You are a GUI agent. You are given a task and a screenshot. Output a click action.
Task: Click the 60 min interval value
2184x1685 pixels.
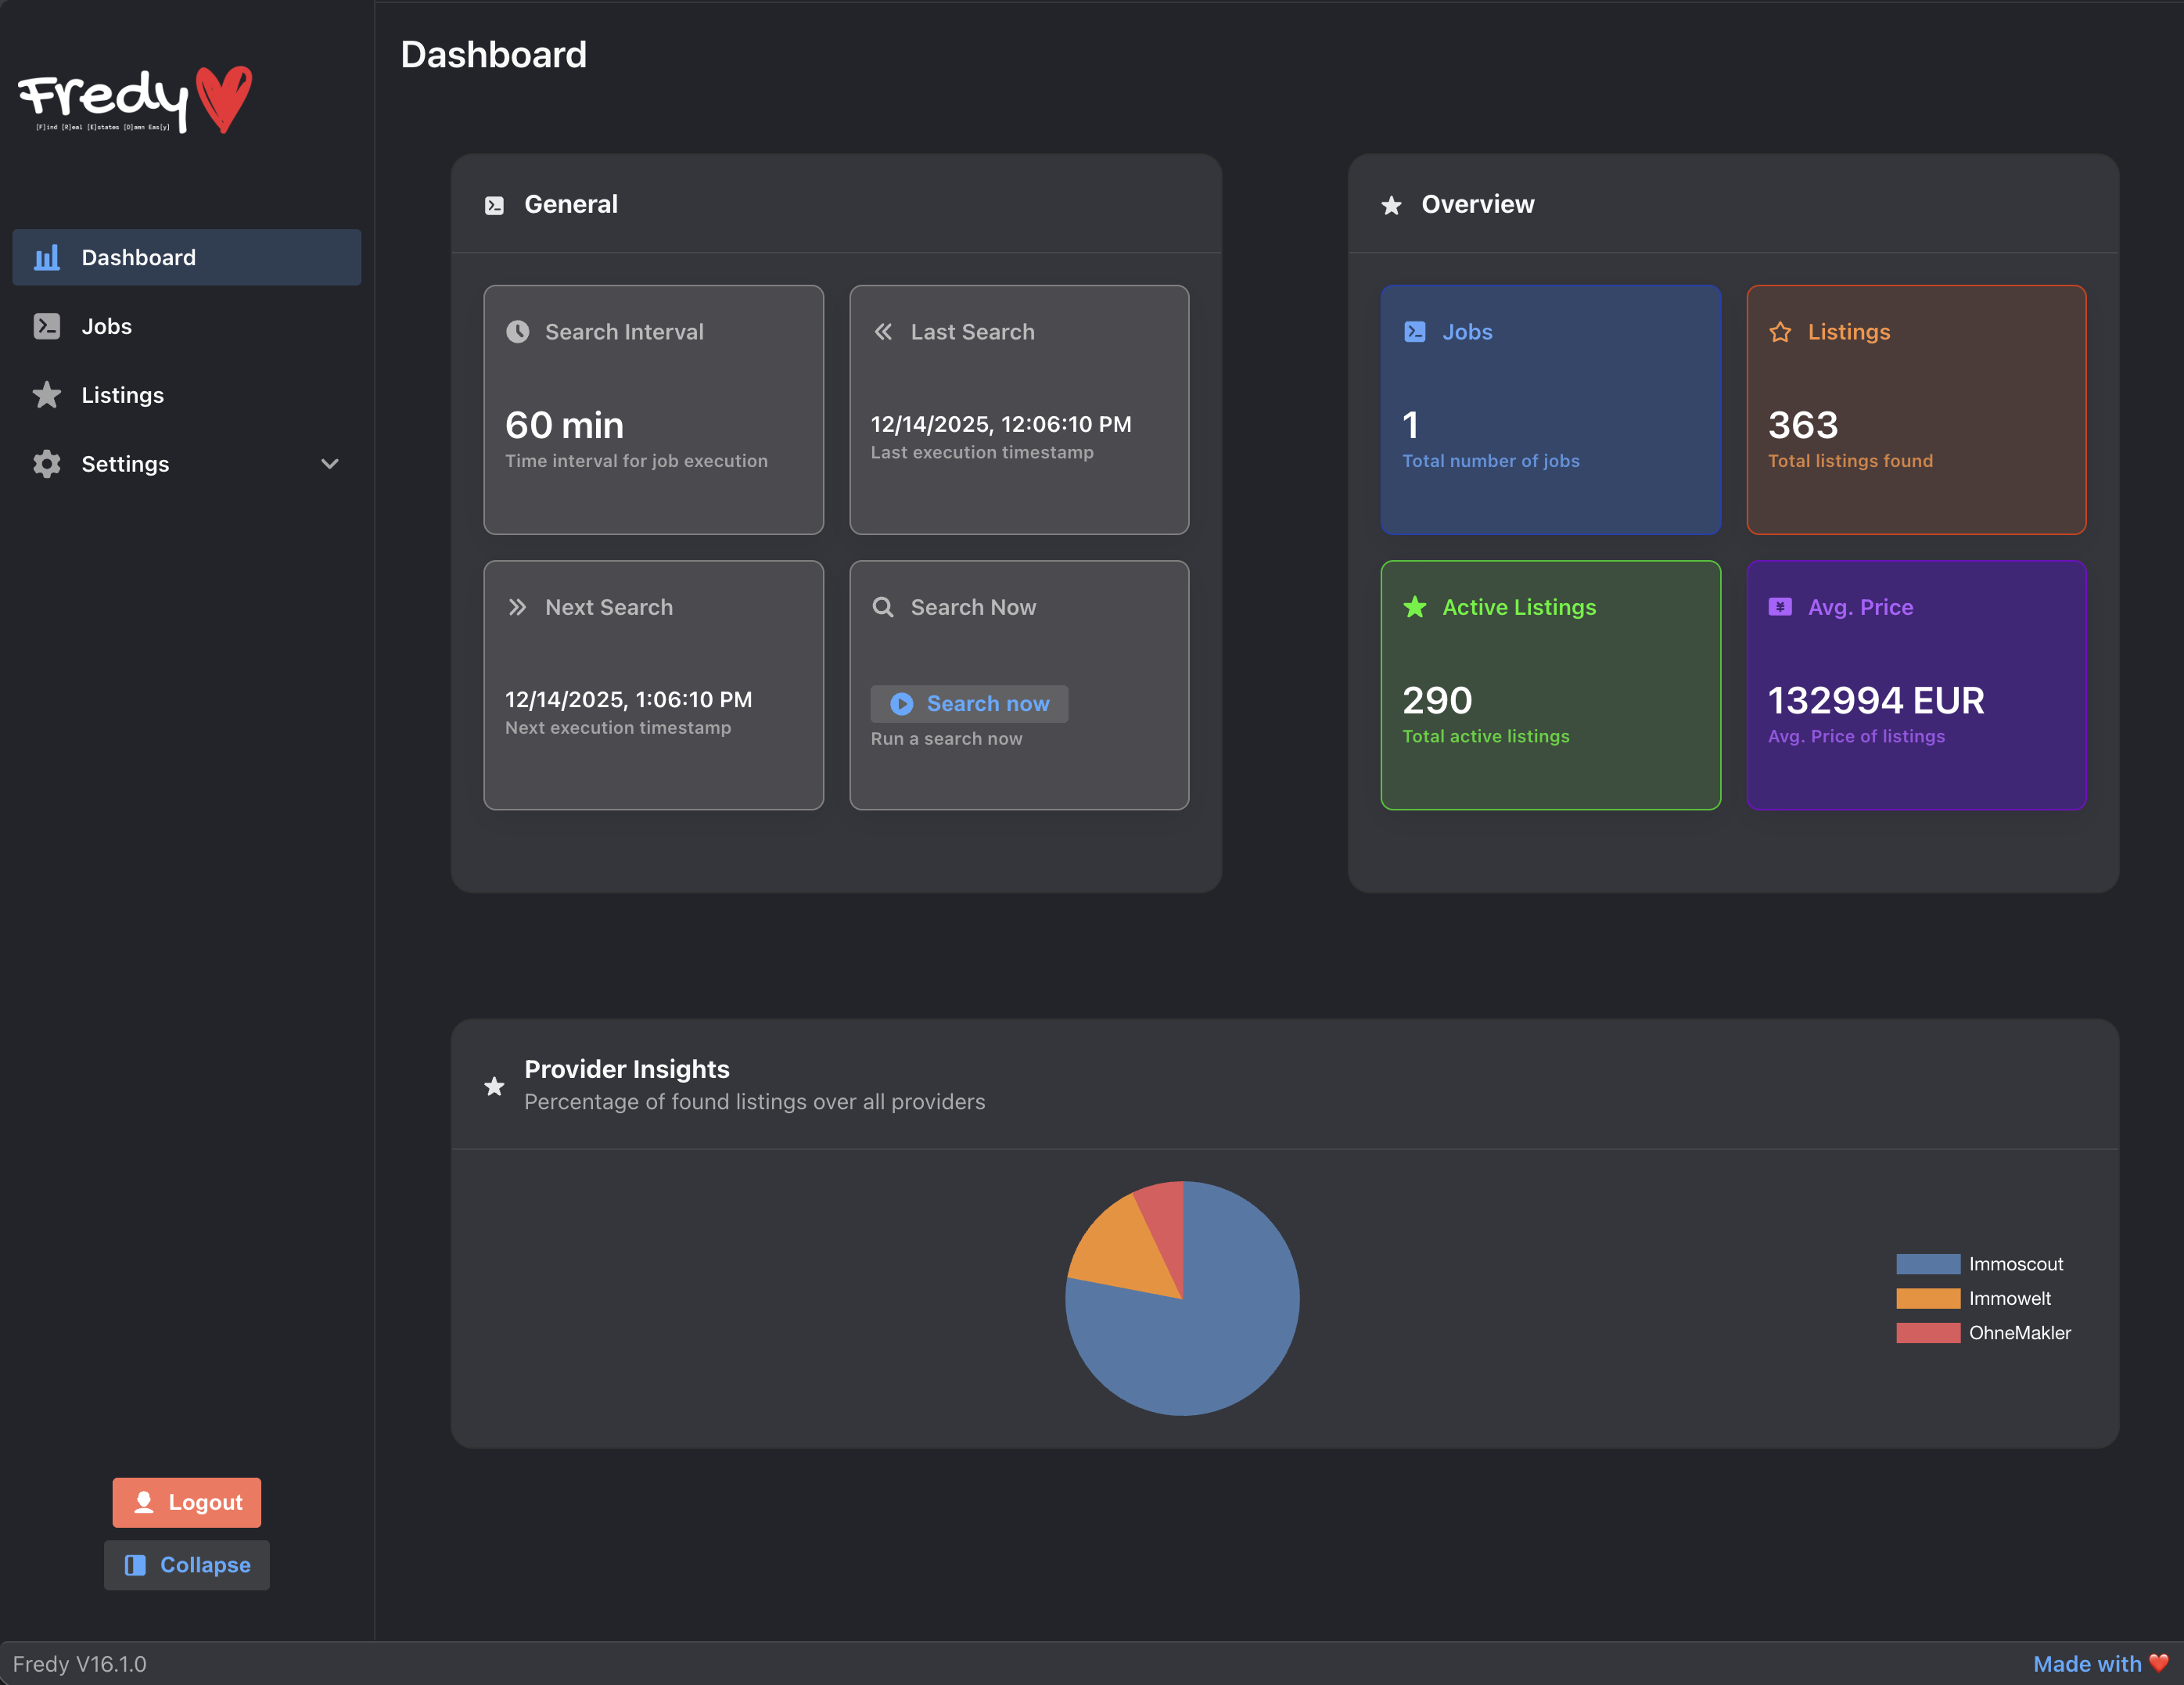tap(565, 425)
